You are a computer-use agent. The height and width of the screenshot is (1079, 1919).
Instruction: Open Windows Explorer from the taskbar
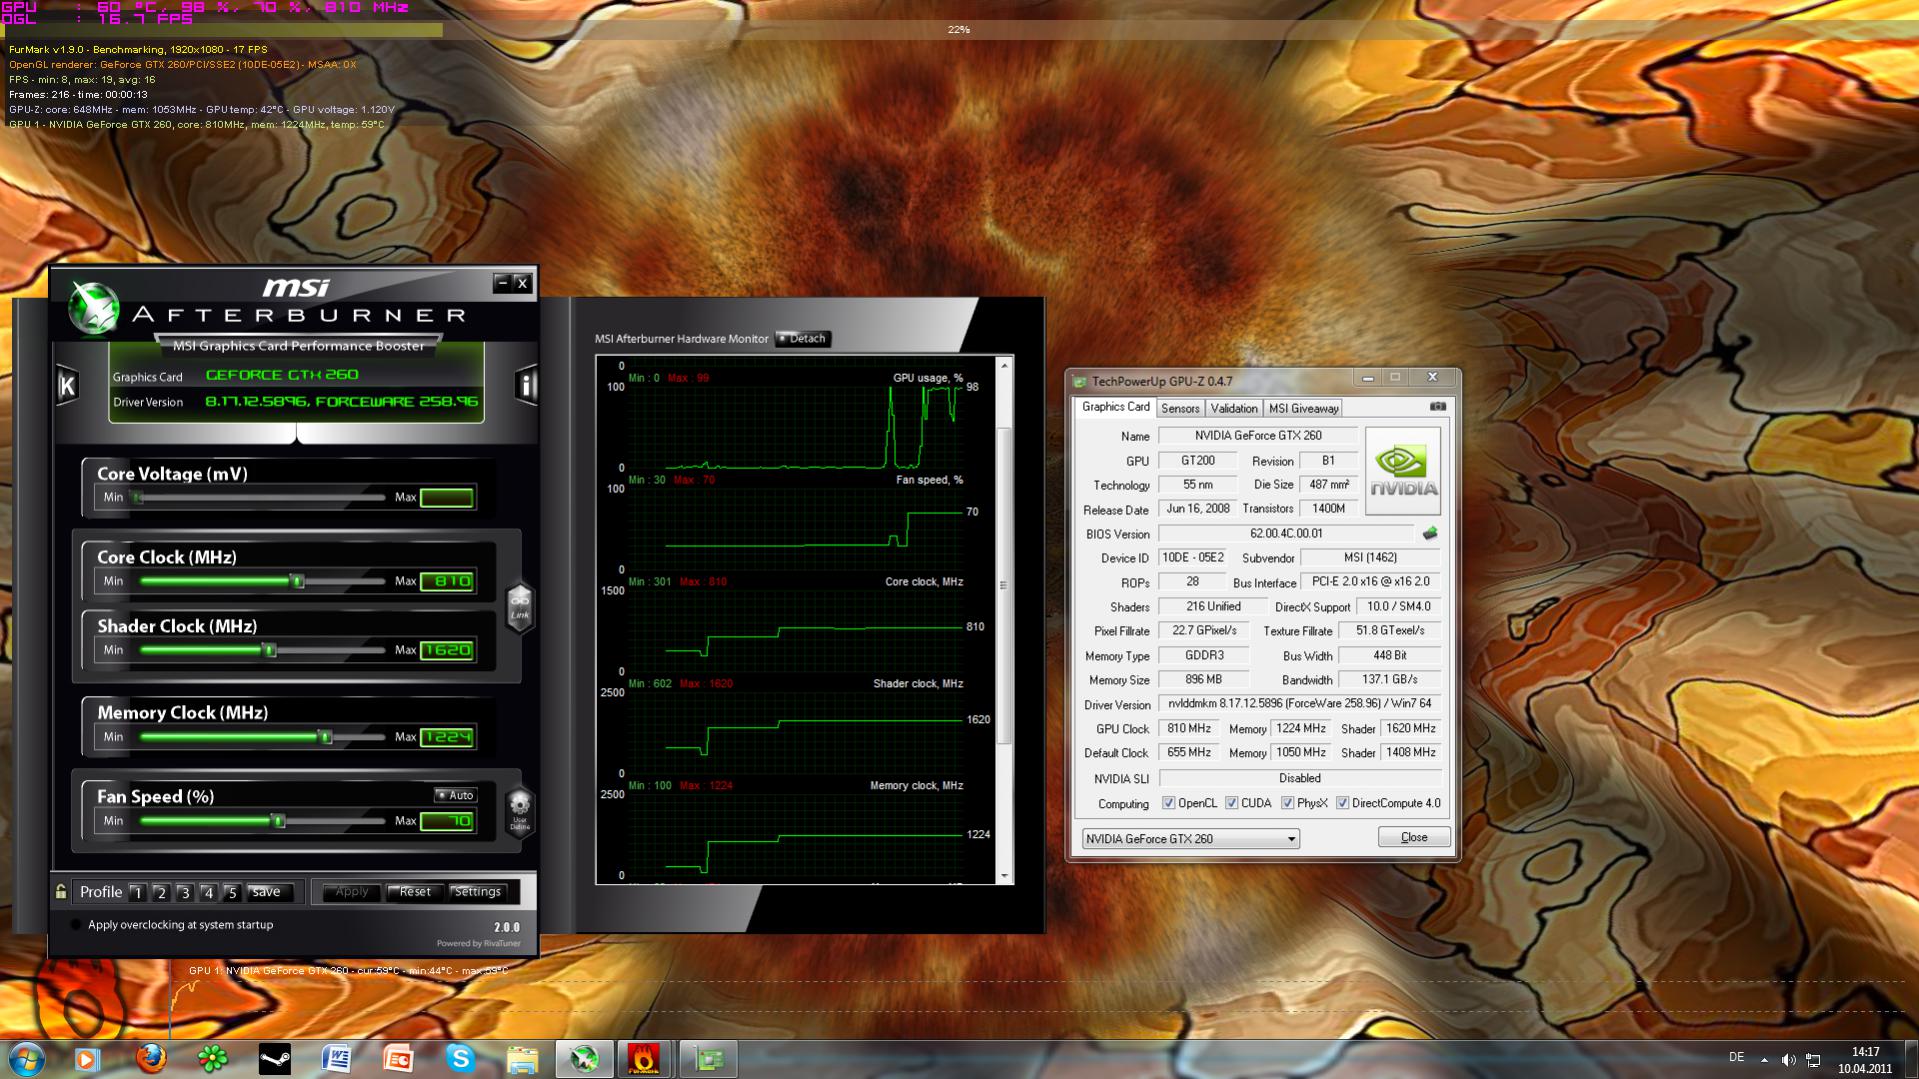pyautogui.click(x=522, y=1059)
